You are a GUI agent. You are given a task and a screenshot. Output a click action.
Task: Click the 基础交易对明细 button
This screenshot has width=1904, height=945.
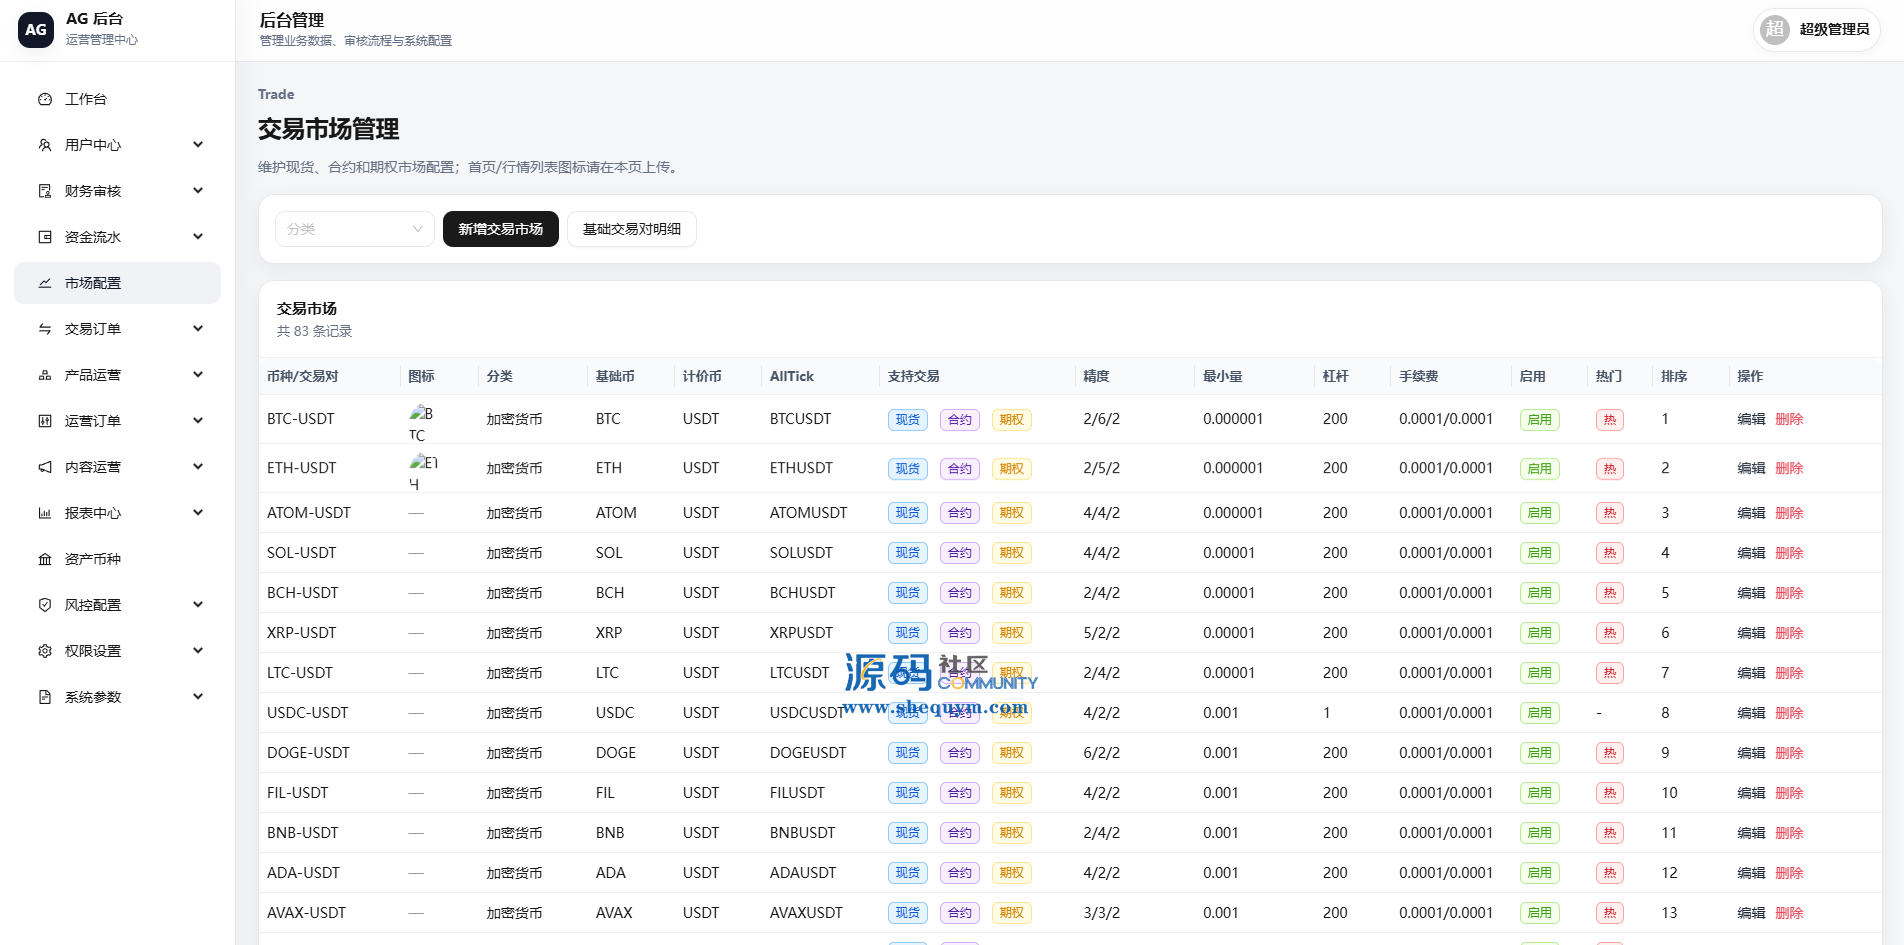632,229
